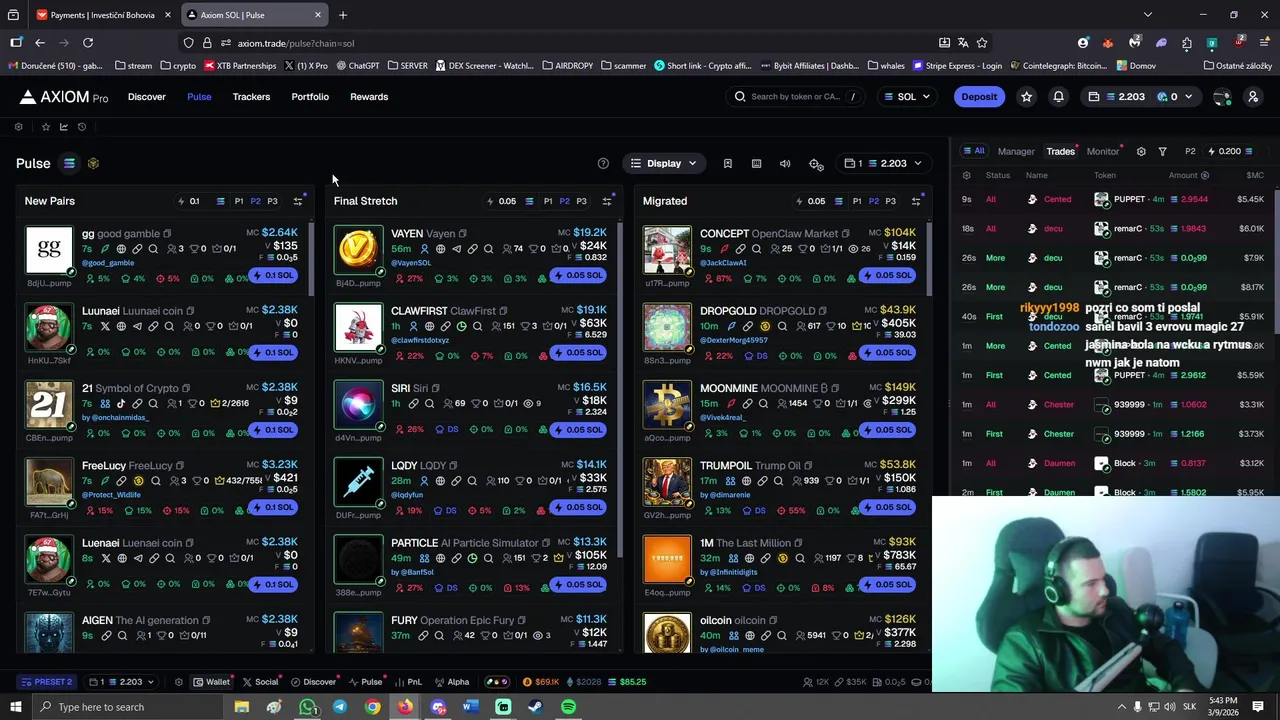Open the Portfolio nav menu
This screenshot has width=1280, height=720.
point(310,97)
